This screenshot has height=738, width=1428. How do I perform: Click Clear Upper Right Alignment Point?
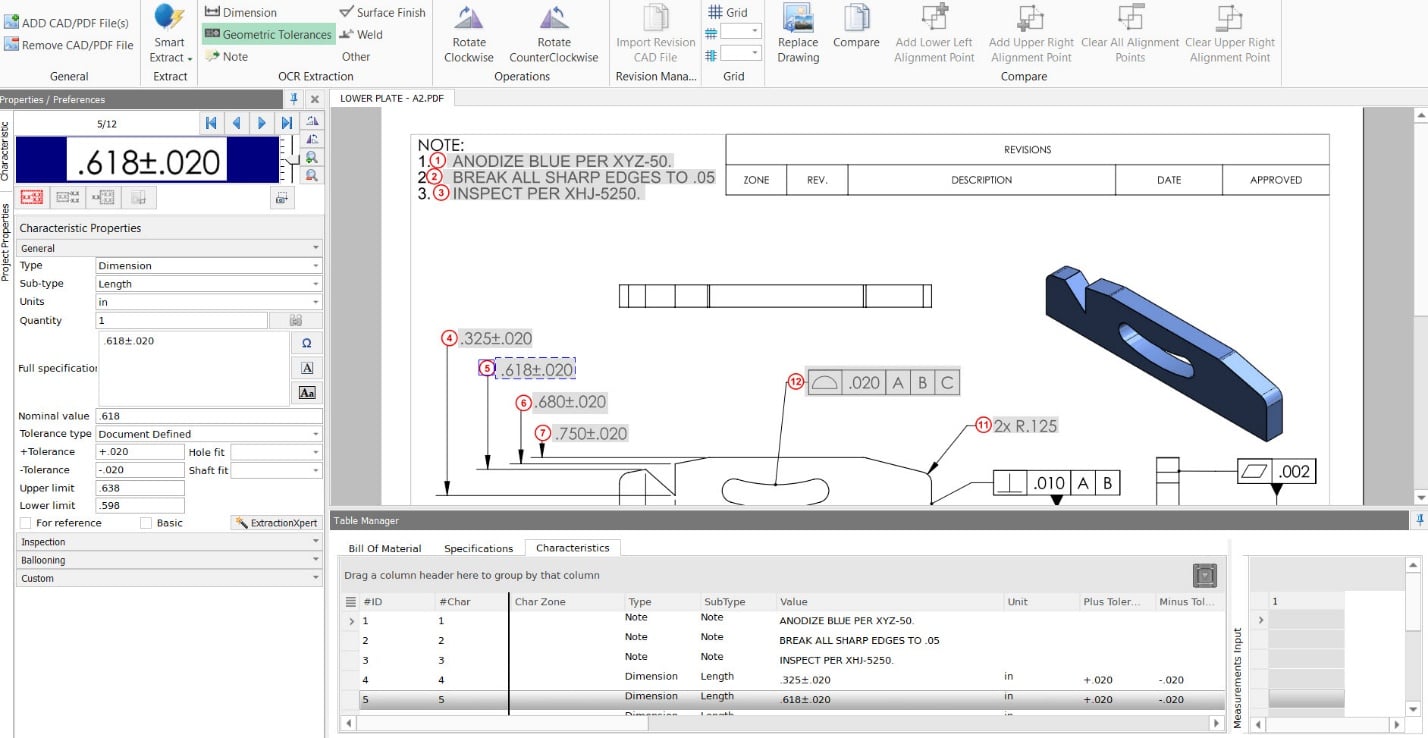click(x=1230, y=34)
